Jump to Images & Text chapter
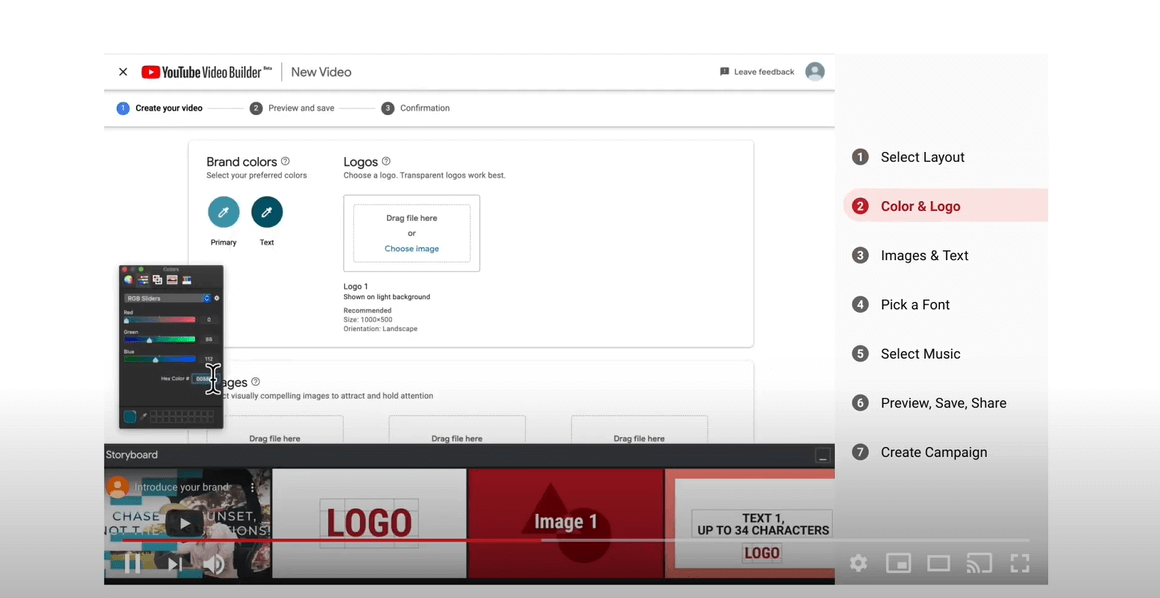Image resolution: width=1160 pixels, height=598 pixels. 923,256
